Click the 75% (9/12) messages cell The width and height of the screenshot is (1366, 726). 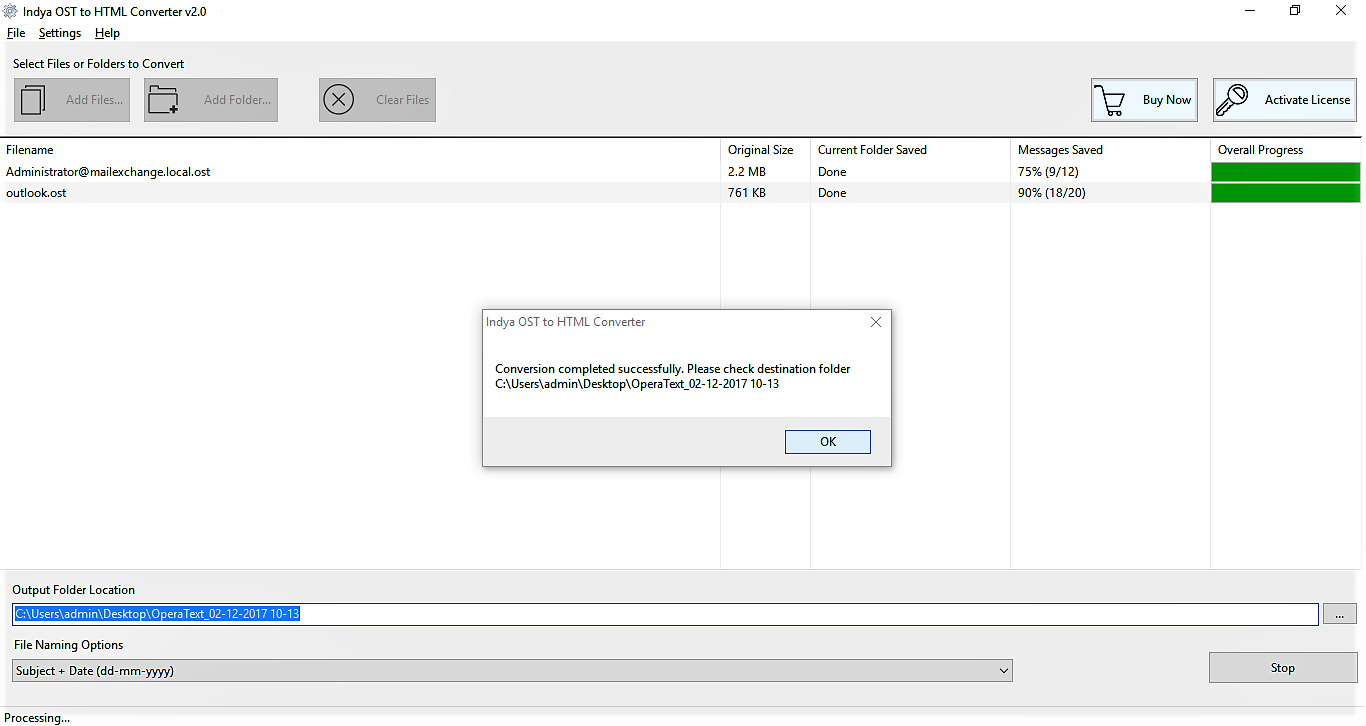1048,172
